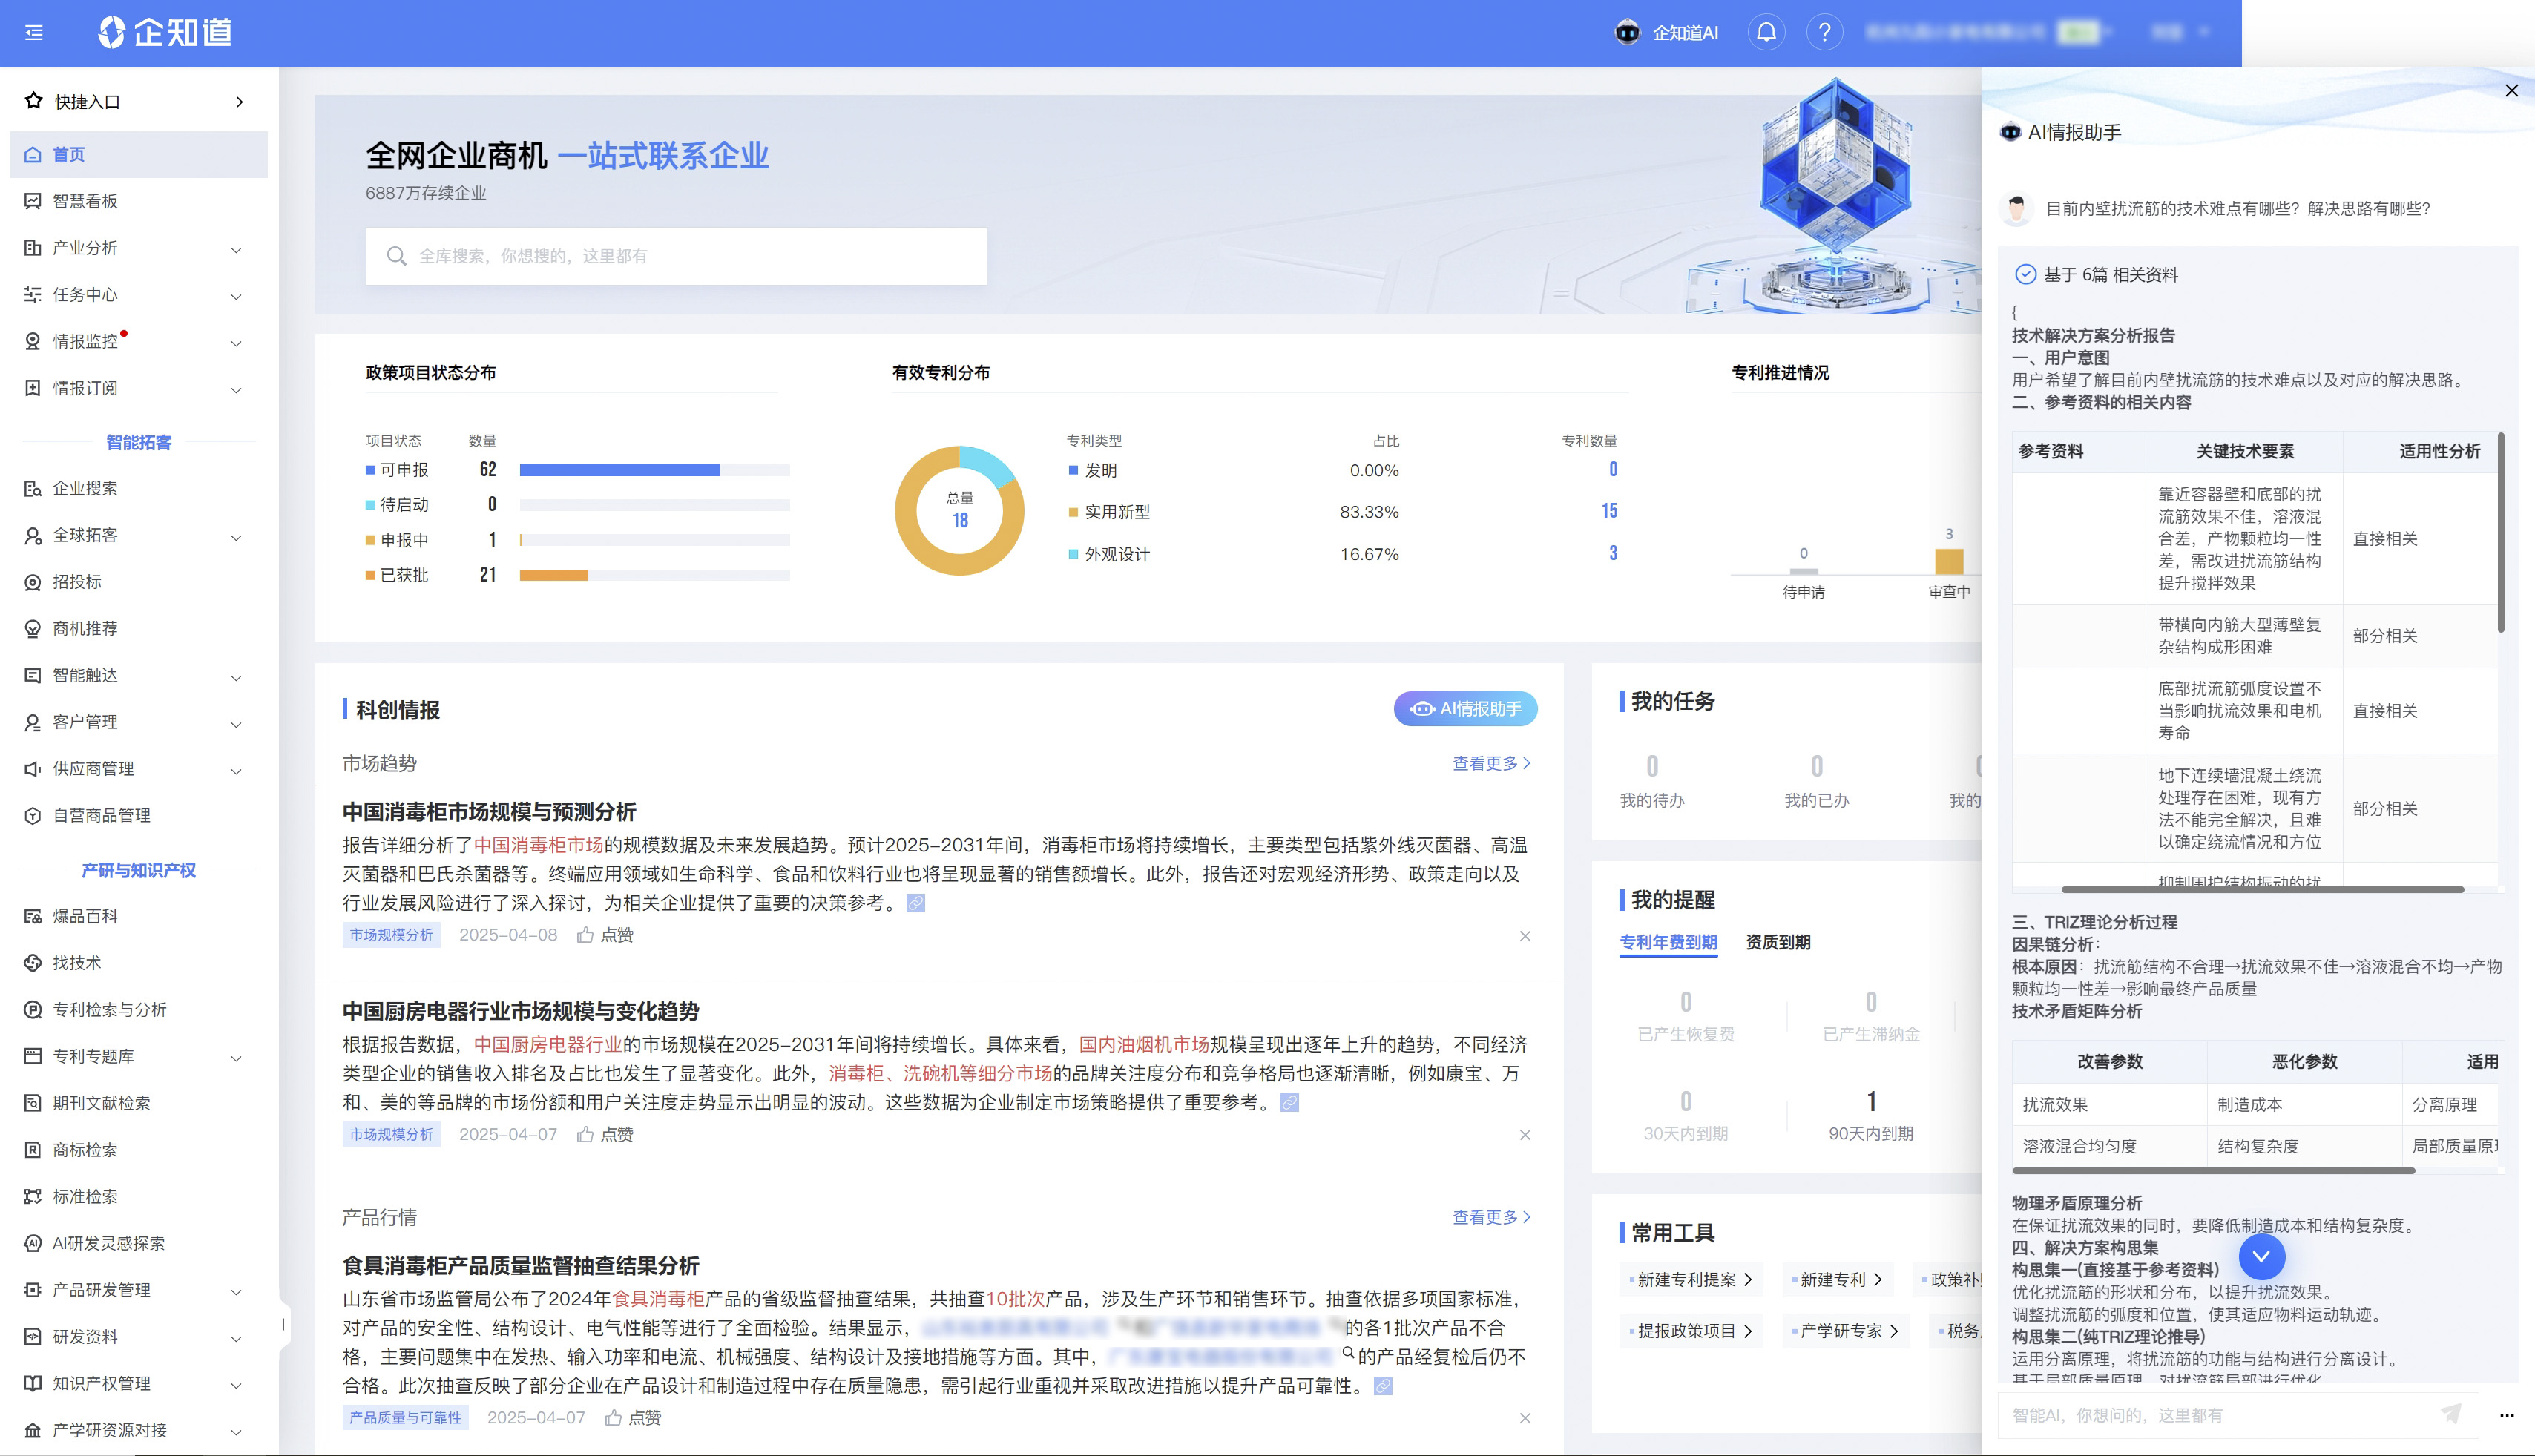Click AI情报助手 button in 科创情报
This screenshot has width=2535, height=1456.
1465,708
